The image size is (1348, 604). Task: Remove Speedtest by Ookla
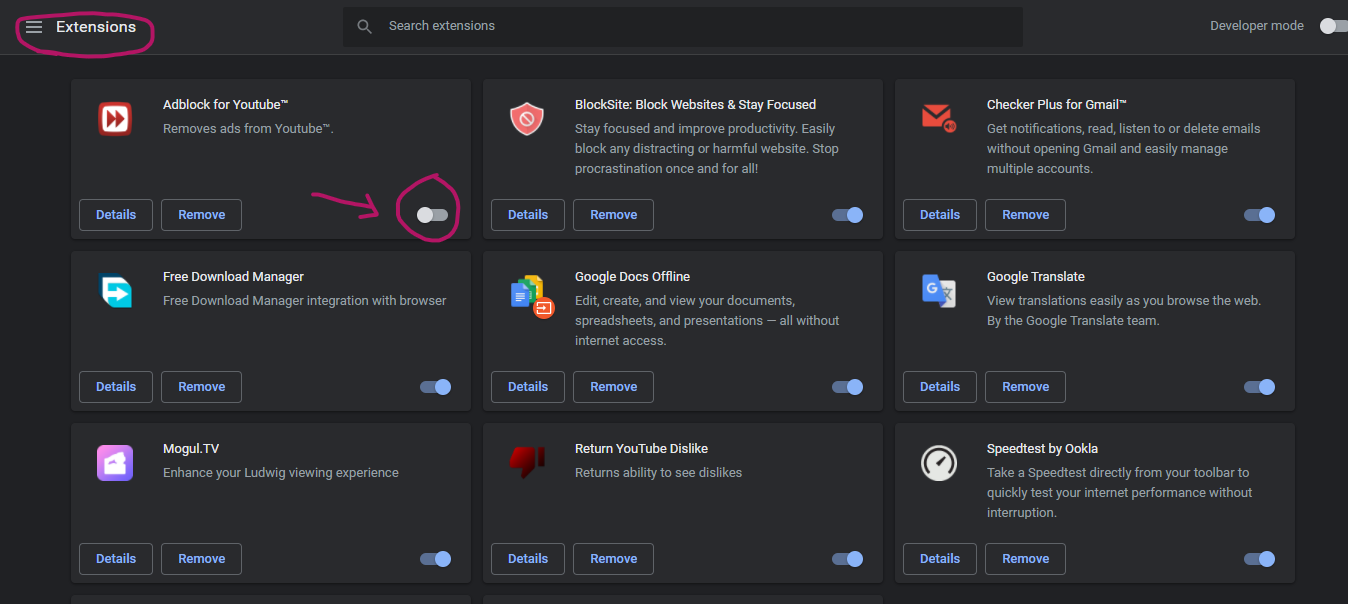click(x=1026, y=559)
